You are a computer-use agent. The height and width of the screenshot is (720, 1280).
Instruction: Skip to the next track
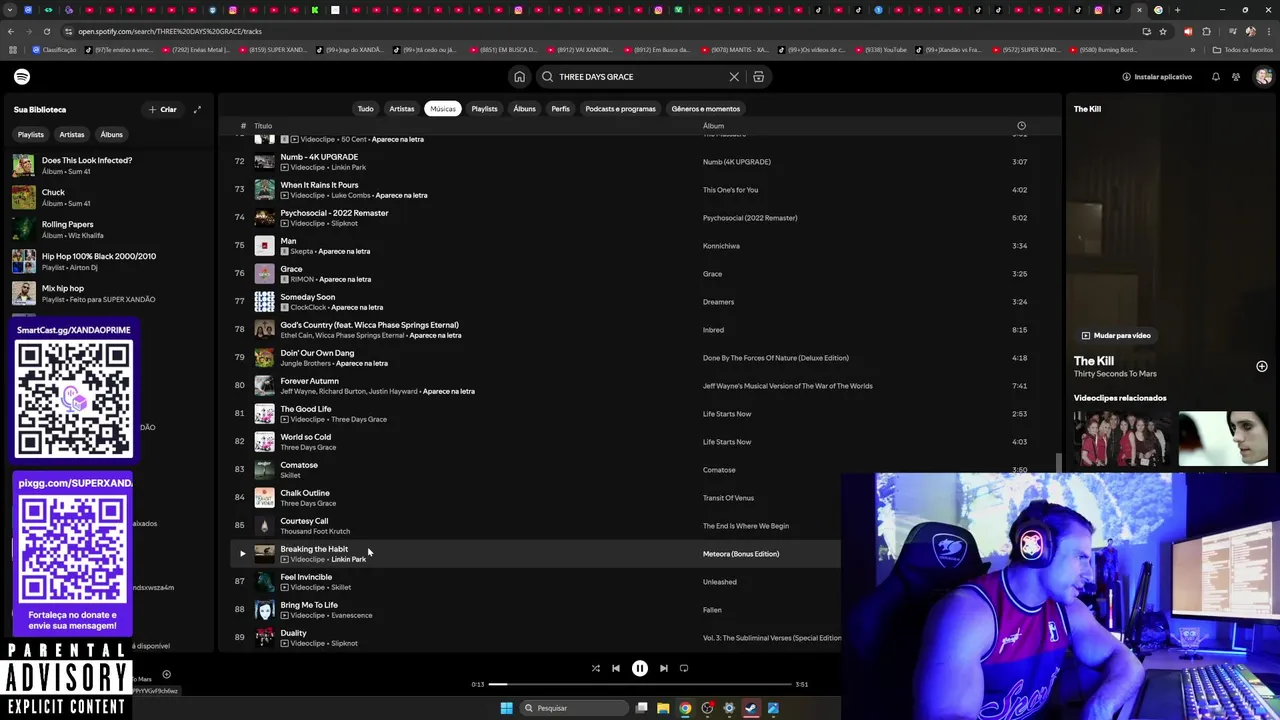coord(664,668)
